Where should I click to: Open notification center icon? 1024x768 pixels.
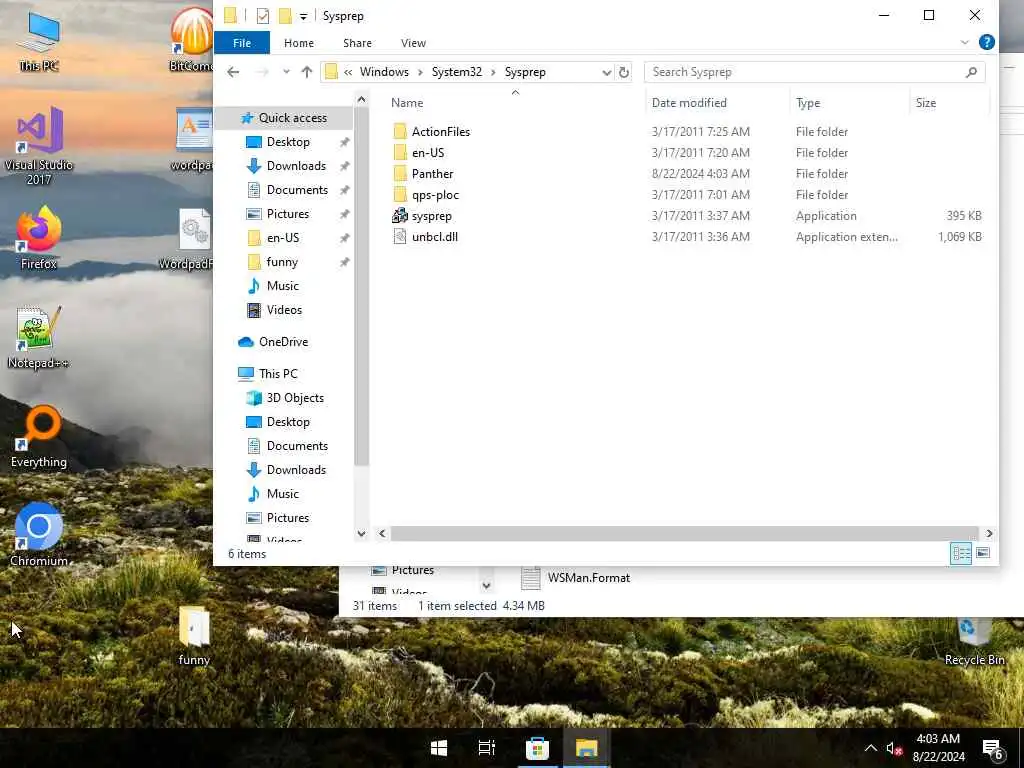coord(993,748)
